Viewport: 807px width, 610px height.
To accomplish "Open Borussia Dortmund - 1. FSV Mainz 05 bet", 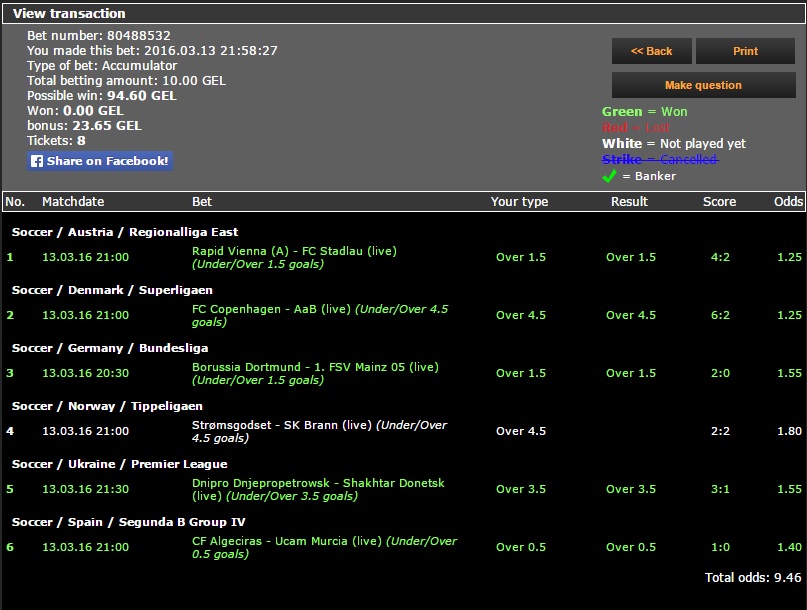I will click(x=315, y=373).
